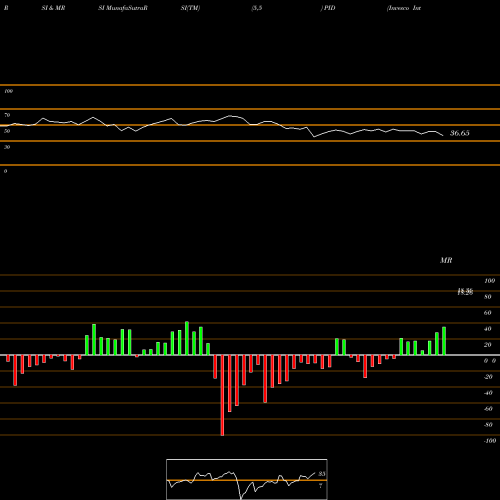Click the end of the RSI line

(443, 135)
